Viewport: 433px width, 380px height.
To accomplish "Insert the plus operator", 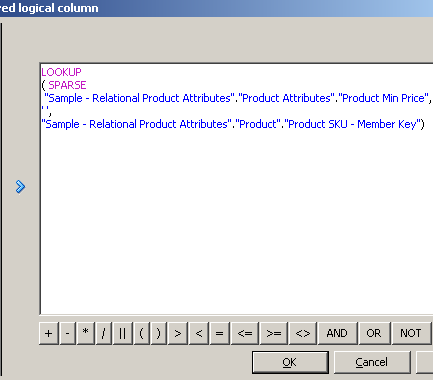I will point(49,333).
